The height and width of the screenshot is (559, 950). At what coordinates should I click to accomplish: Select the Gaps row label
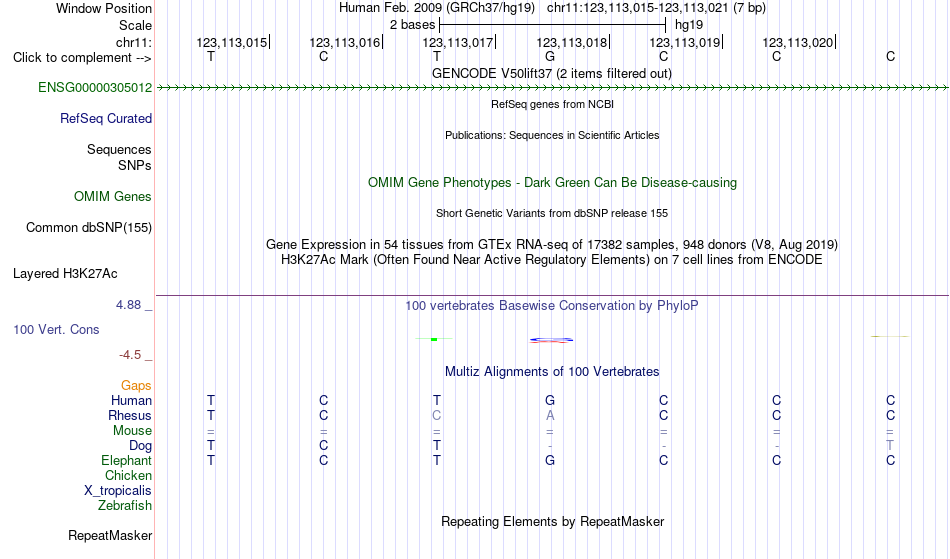click(136, 386)
